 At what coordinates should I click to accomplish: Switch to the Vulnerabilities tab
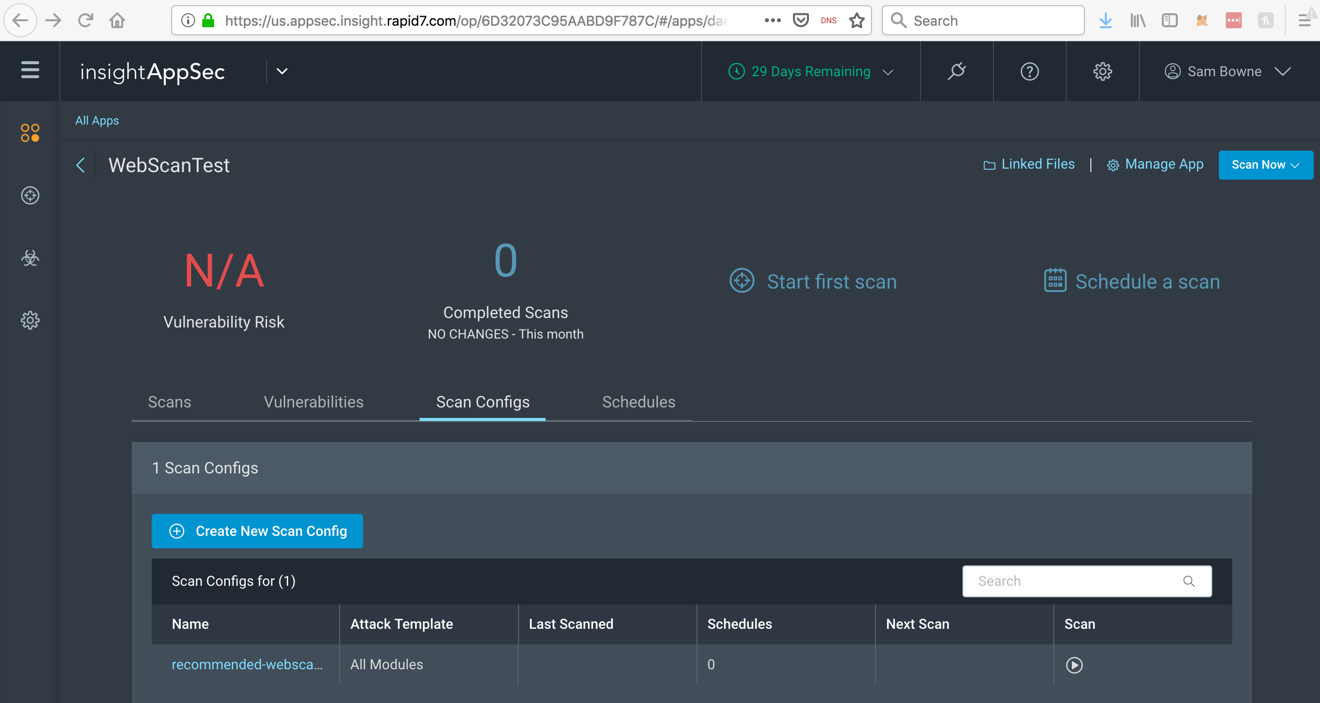pos(314,402)
